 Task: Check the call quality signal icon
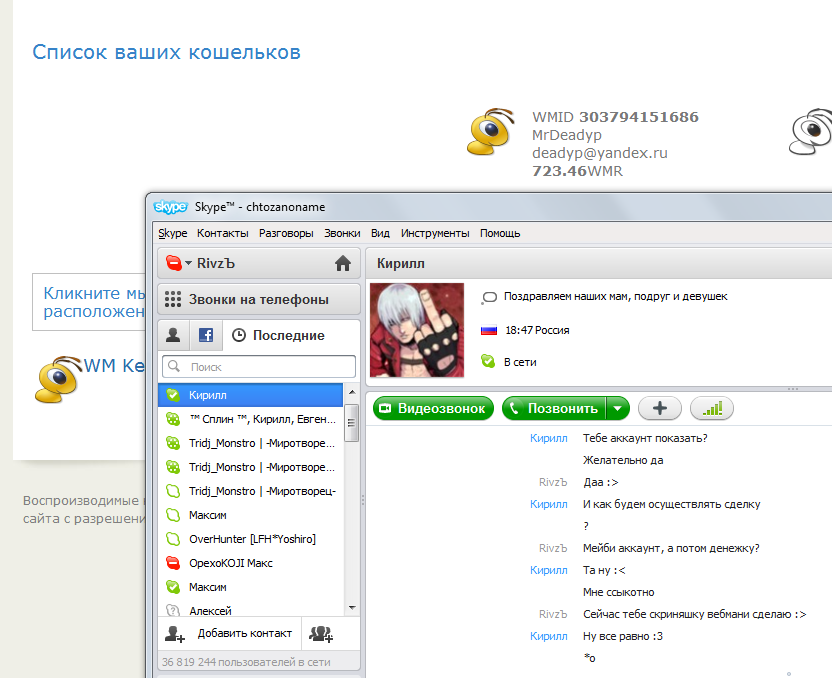click(x=712, y=408)
